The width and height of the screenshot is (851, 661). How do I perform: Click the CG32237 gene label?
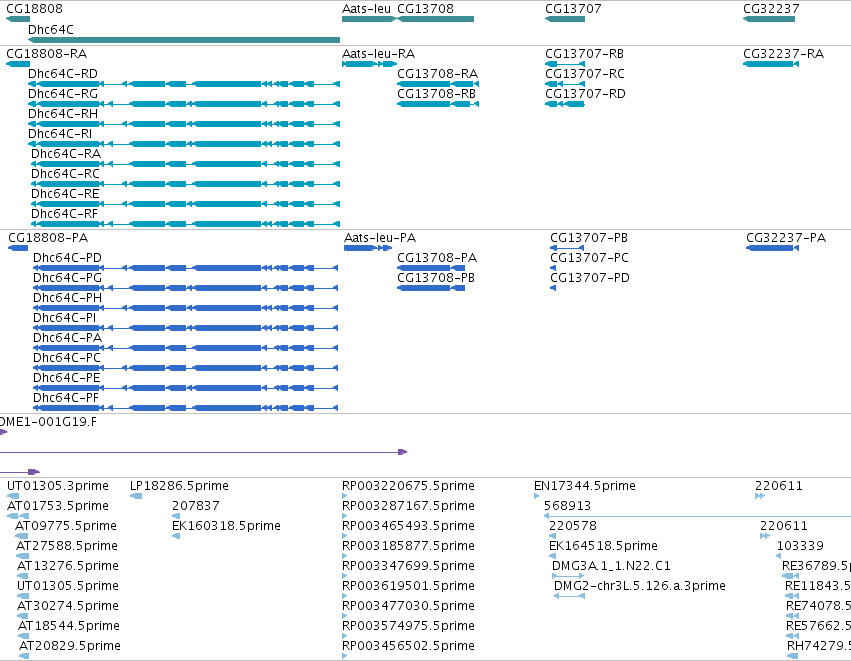pos(771,9)
